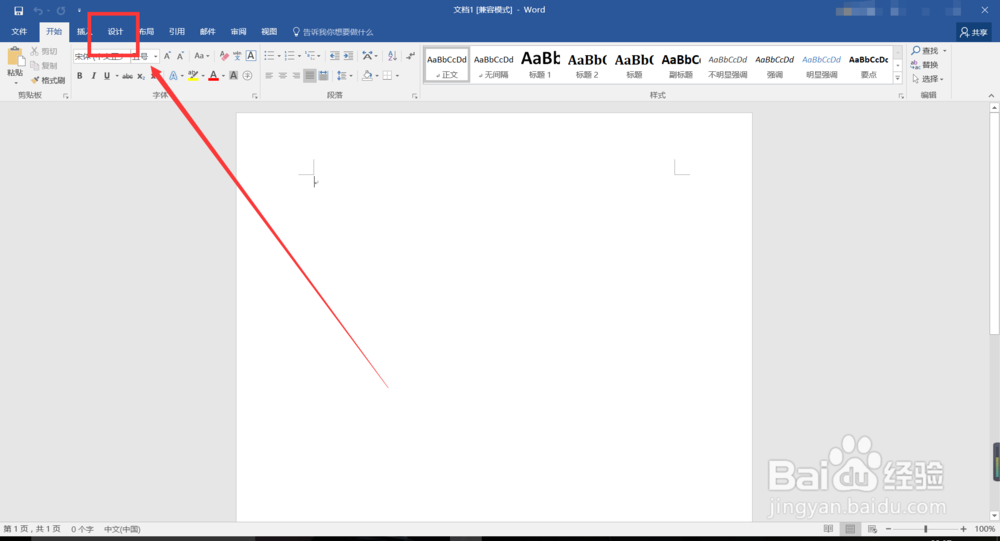Viewport: 1000px width, 541px height.
Task: Switch to the 开始 (Home) tab
Action: point(54,31)
